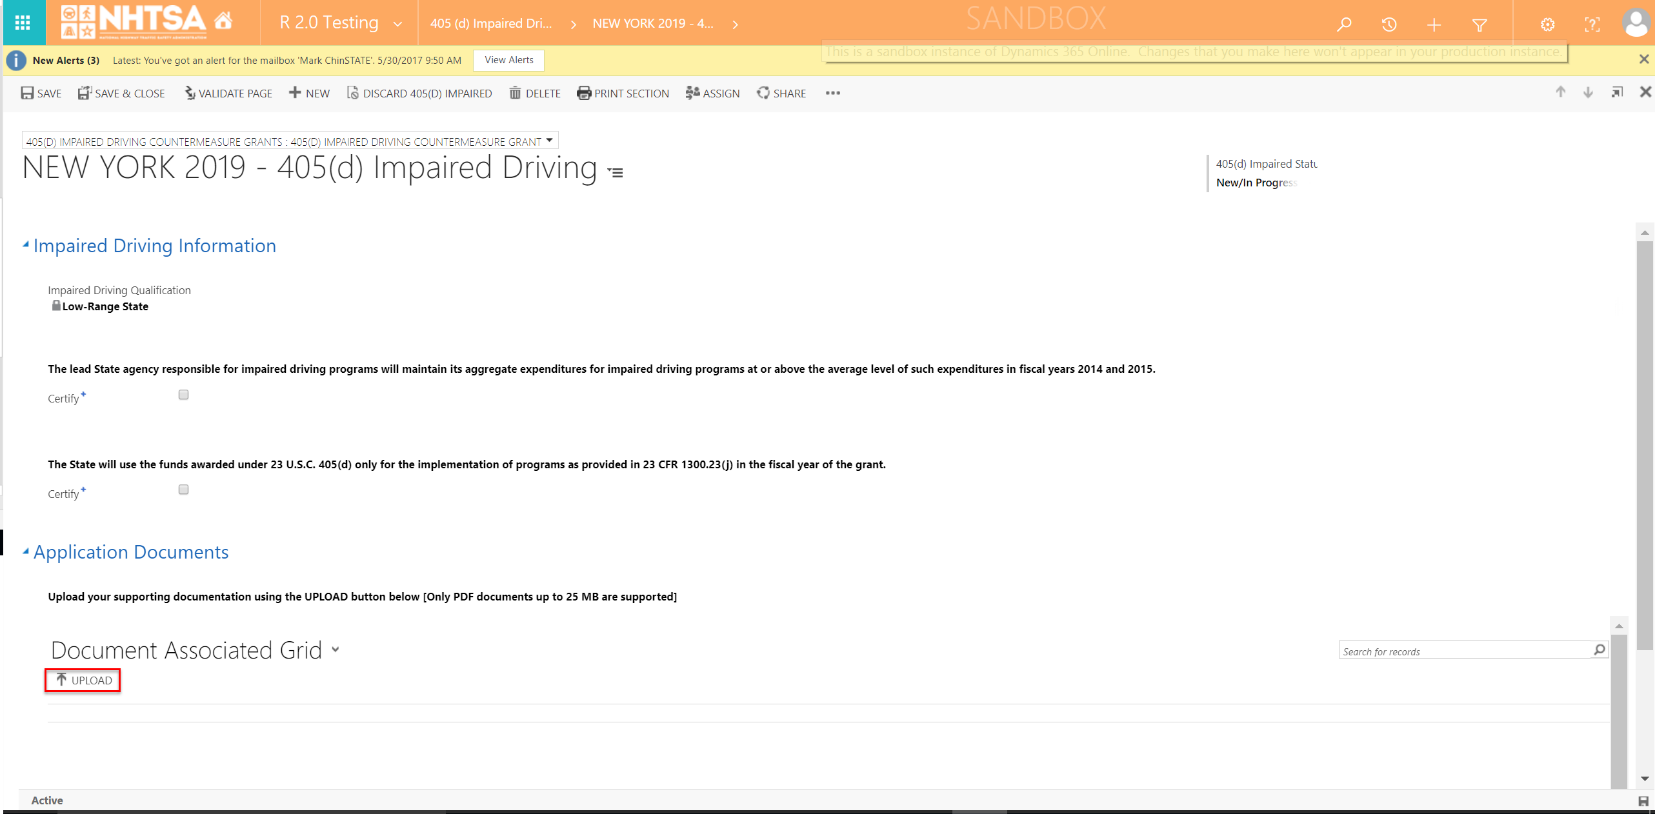Open the help question mark icon
1655x814 pixels.
(x=1592, y=24)
